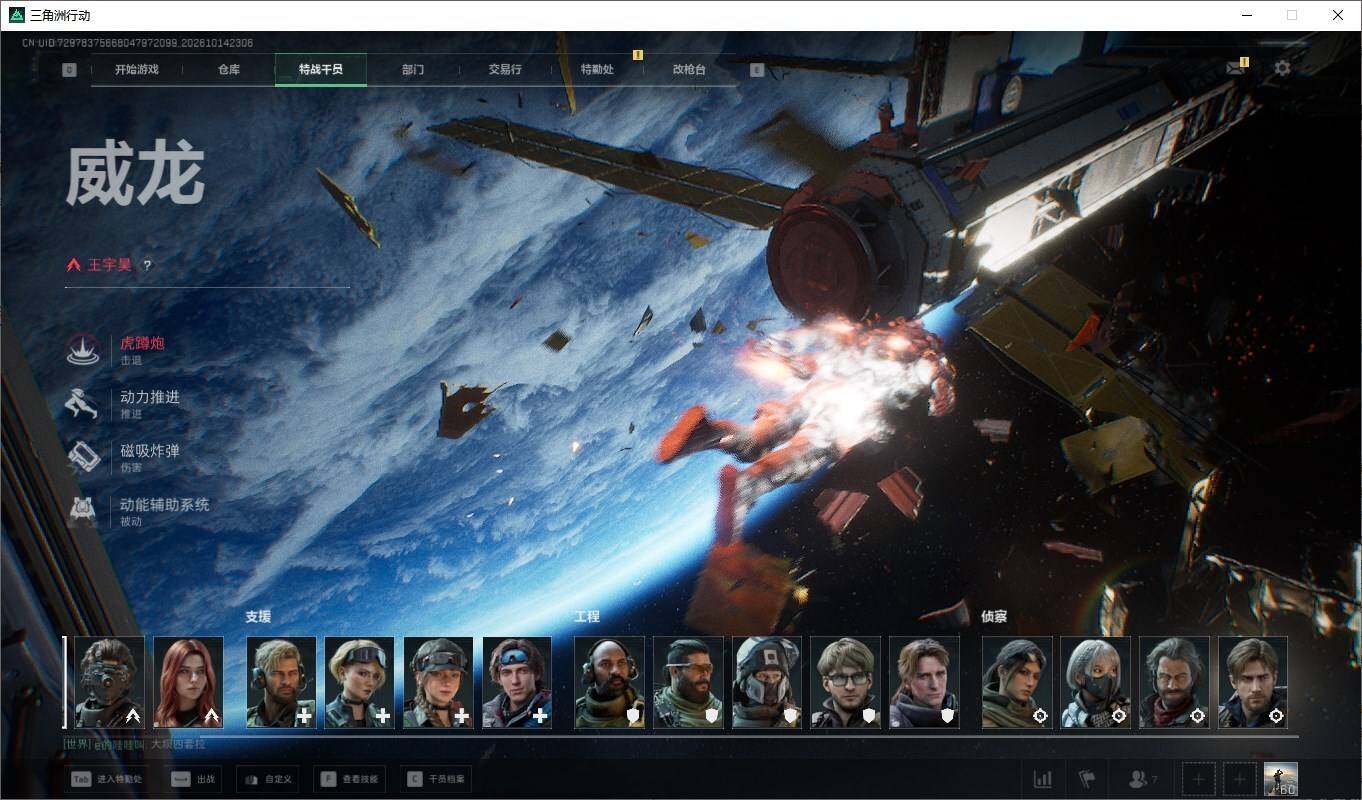Select the assault operator wearing a night-vision headset
Viewport: 1362px width, 800px height.
pos(109,682)
